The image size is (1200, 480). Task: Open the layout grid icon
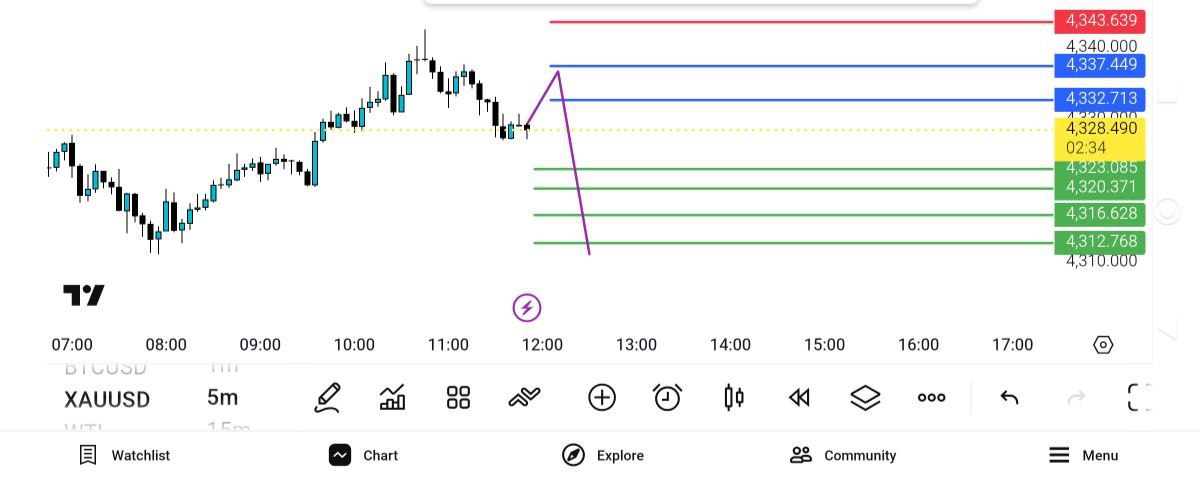click(x=458, y=398)
